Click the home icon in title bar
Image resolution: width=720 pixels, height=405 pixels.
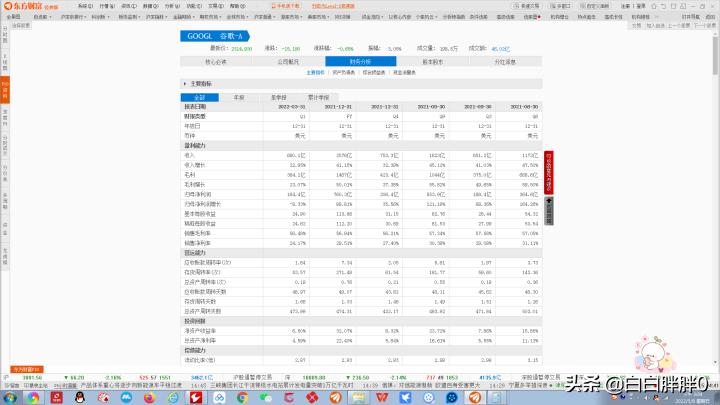coord(654,6)
